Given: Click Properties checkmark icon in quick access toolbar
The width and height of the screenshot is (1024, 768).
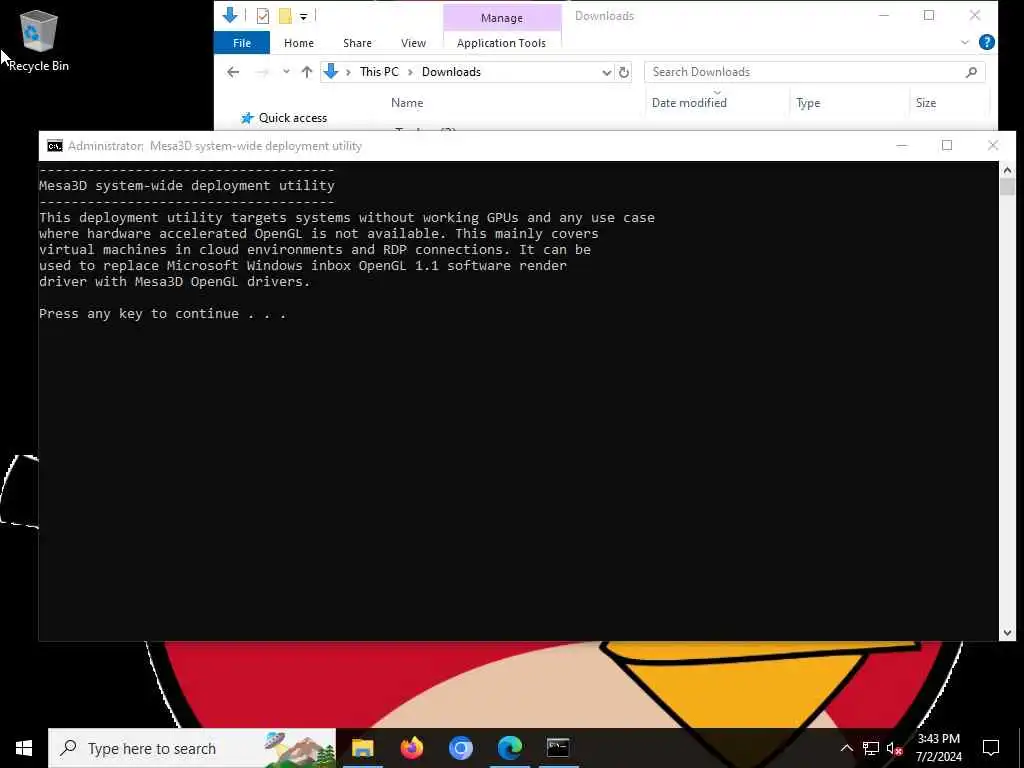Looking at the screenshot, I should click(x=263, y=16).
